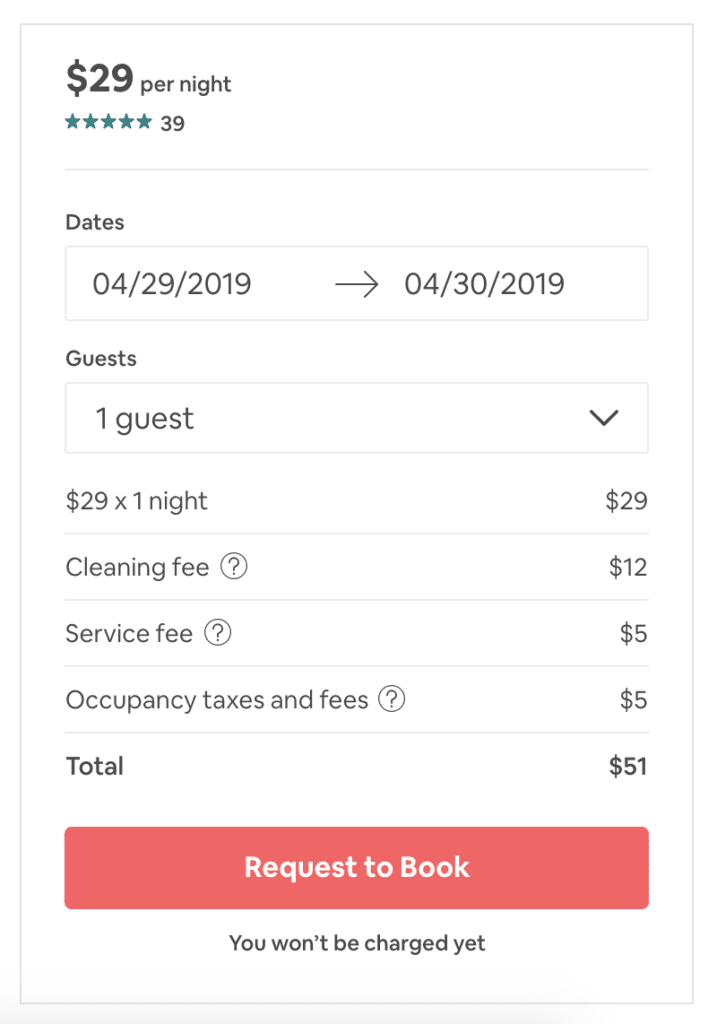Click the Dates section label
Image resolution: width=717 pixels, height=1024 pixels.
[95, 222]
